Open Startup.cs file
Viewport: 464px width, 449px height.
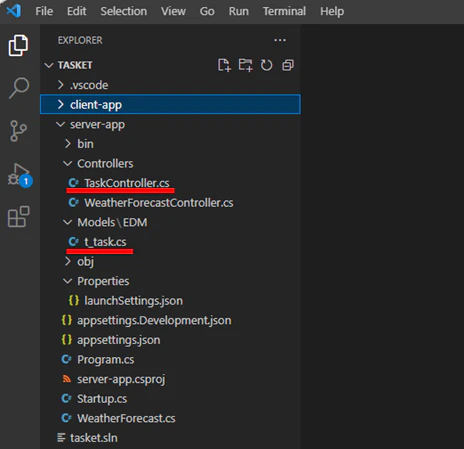point(102,399)
